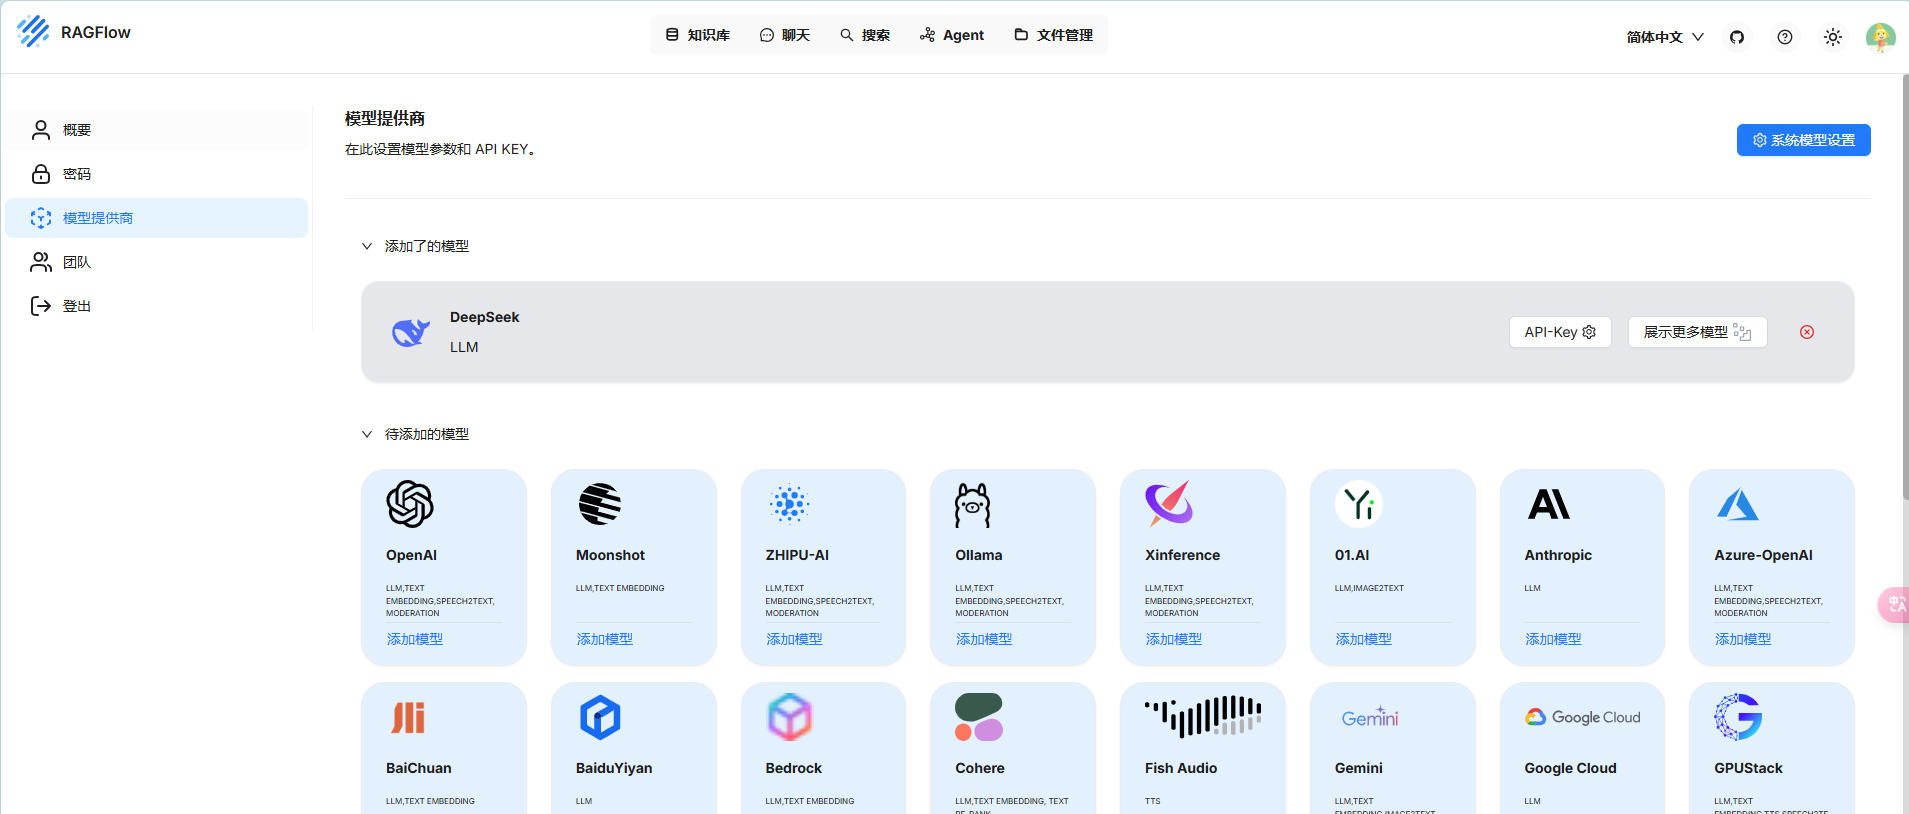
Task: Click the Ollama llama icon
Action: [972, 505]
